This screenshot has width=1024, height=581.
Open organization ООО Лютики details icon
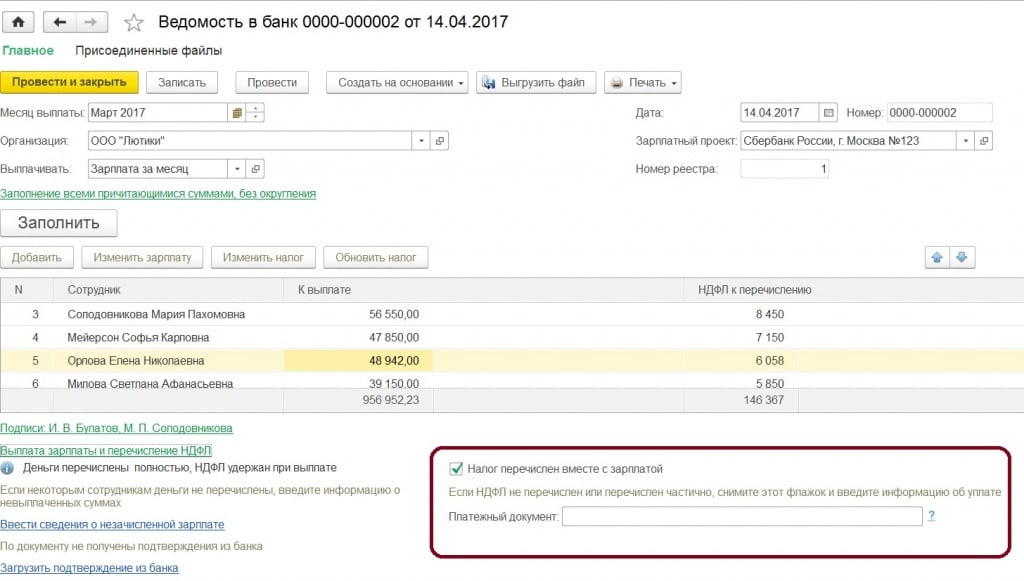click(440, 141)
